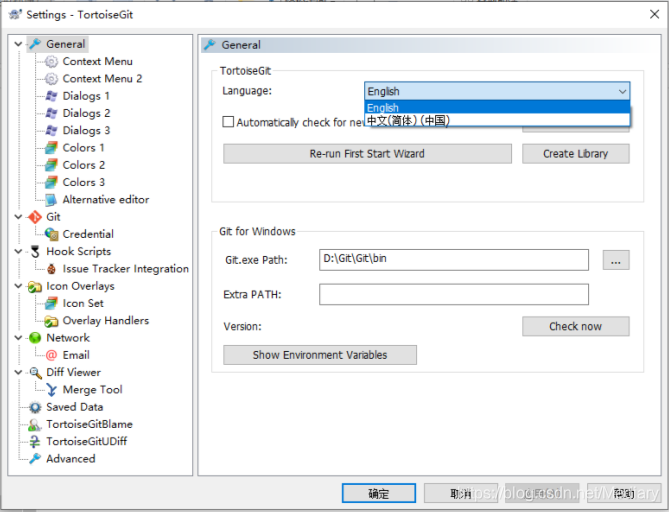The image size is (669, 512).
Task: Select English in the language list
Action: click(x=497, y=107)
